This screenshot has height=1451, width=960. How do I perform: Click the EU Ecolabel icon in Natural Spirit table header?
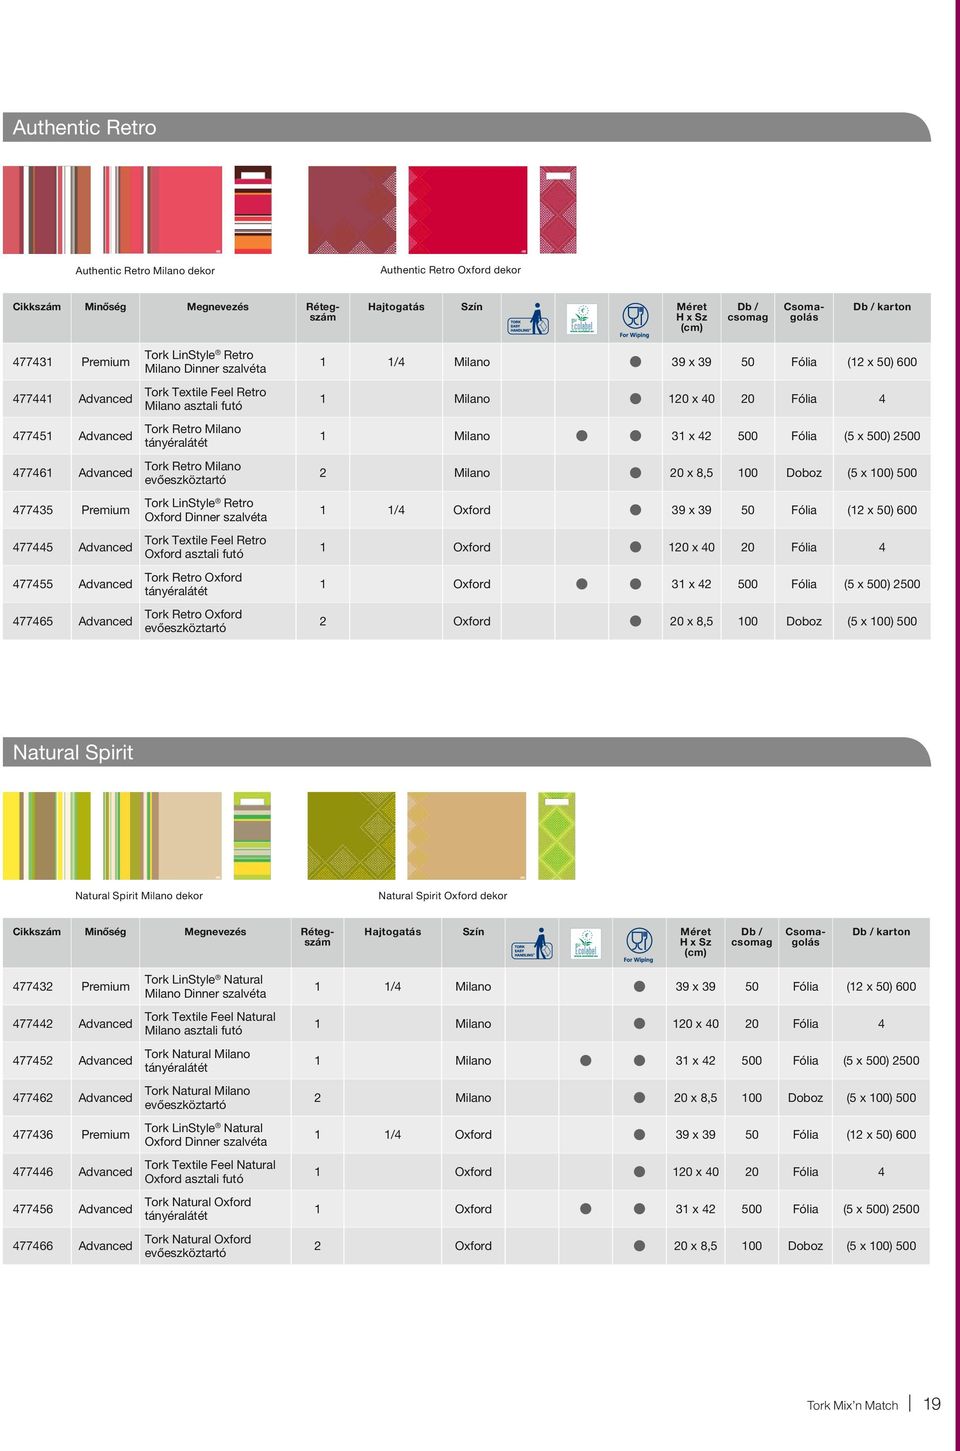[x=586, y=944]
